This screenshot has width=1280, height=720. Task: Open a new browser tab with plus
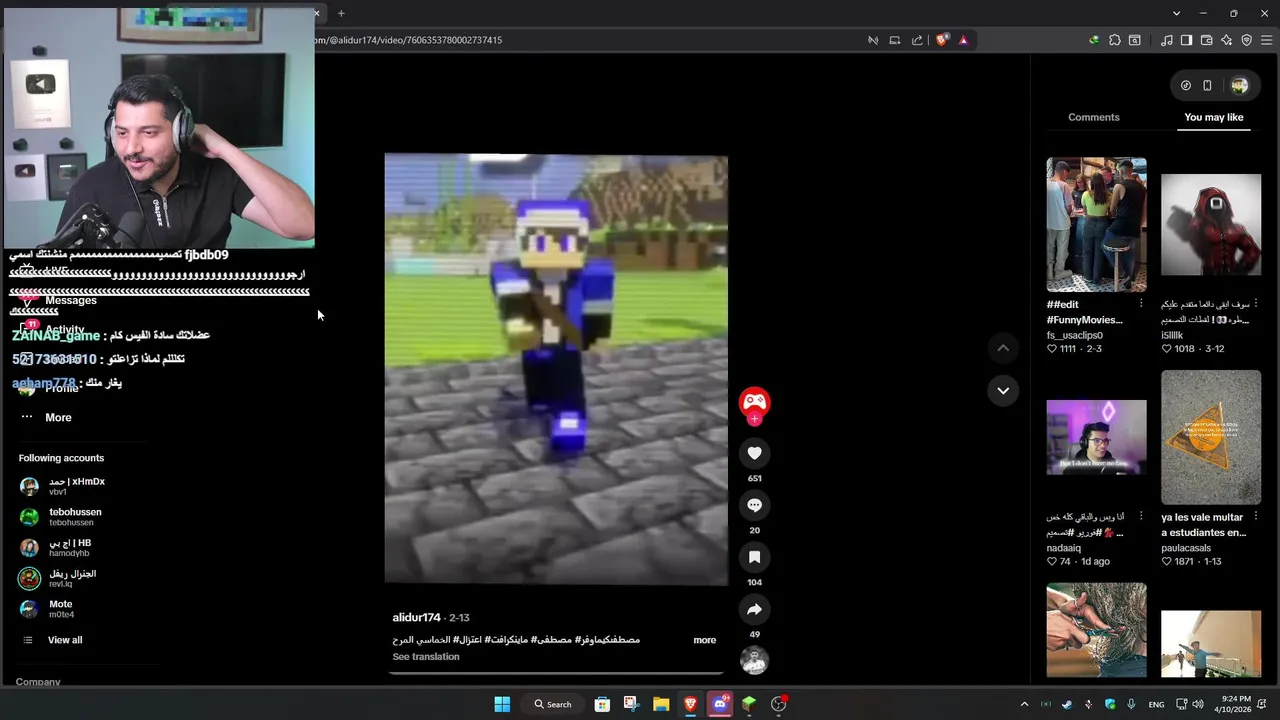341,13
